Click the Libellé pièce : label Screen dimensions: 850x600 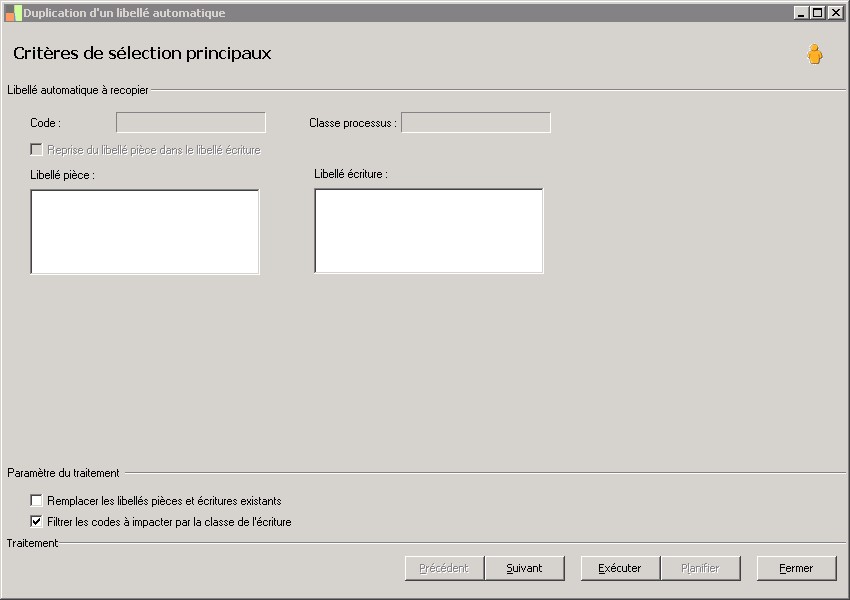point(62,175)
